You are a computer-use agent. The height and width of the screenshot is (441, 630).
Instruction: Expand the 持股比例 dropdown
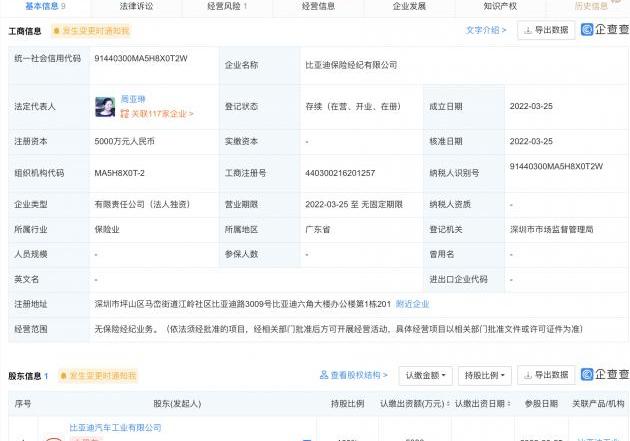[x=485, y=376]
